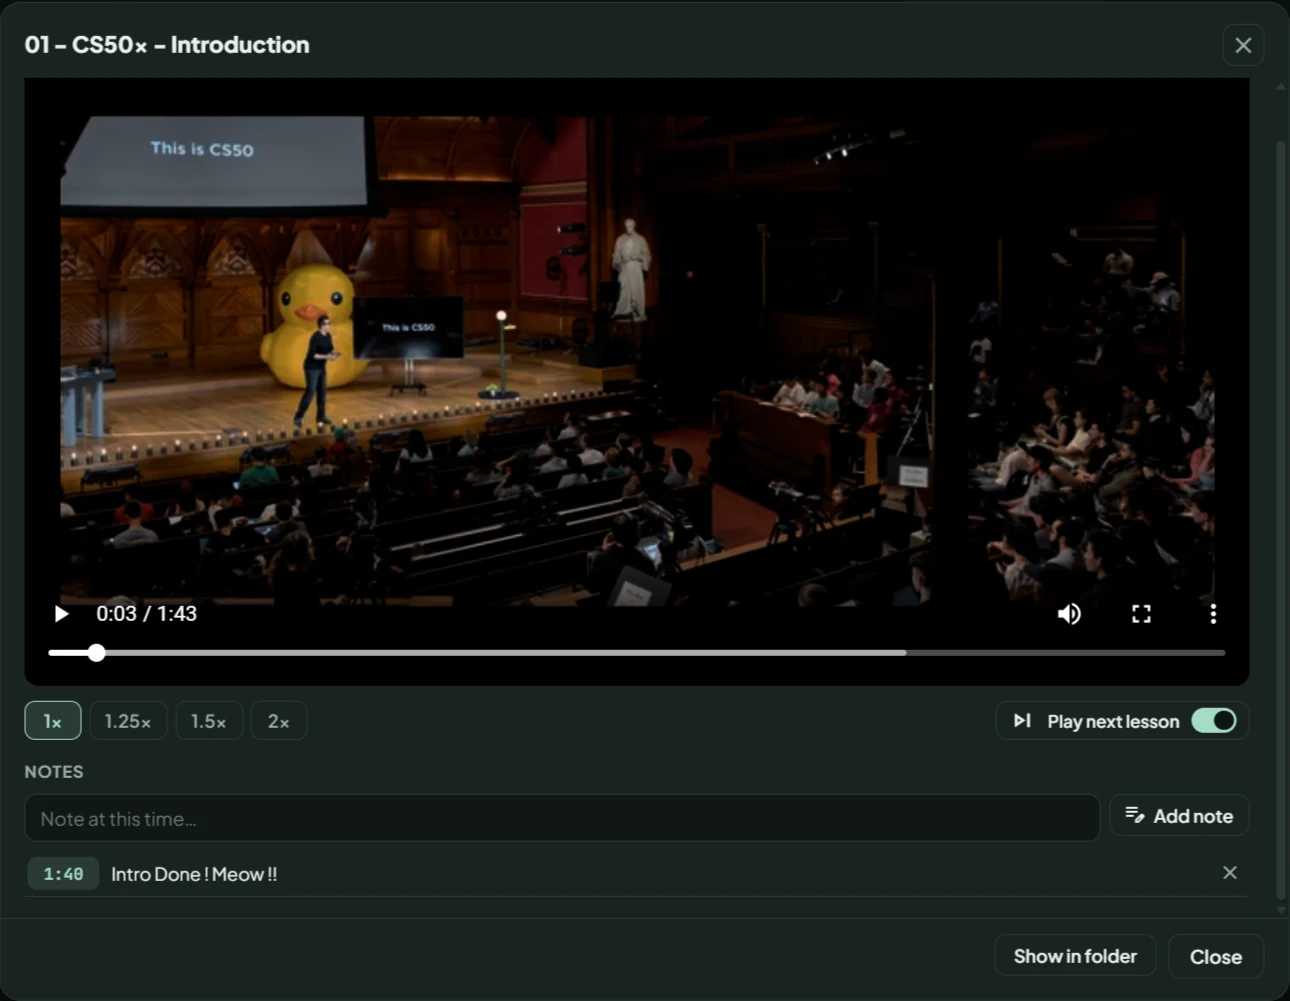Set playback speed to 1.25x
Screen dimensions: 1290x1001
click(128, 721)
